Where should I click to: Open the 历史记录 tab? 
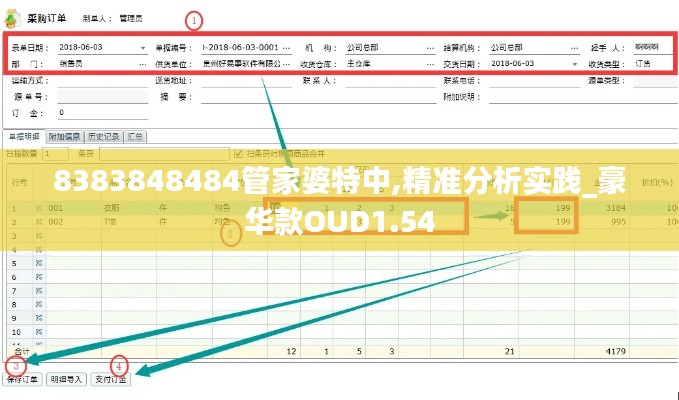104,137
